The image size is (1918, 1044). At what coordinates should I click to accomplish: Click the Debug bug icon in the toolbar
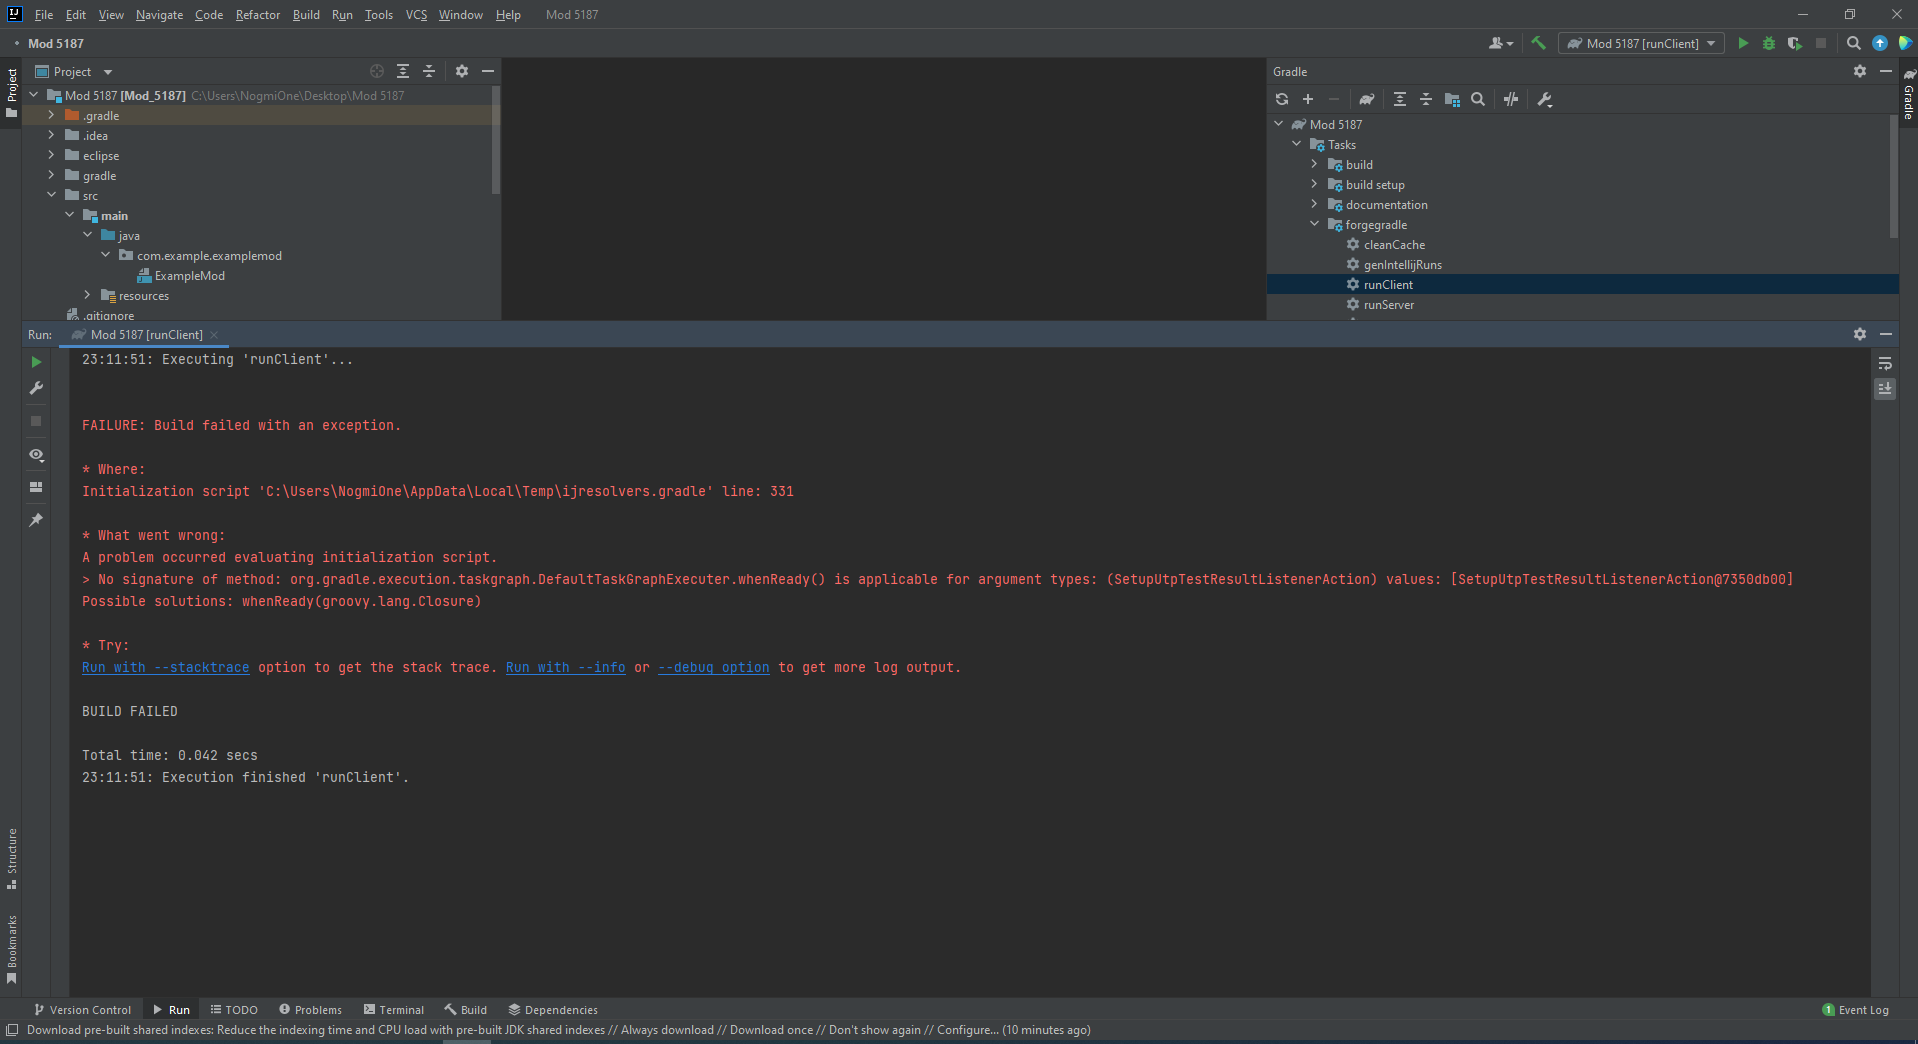click(x=1769, y=43)
